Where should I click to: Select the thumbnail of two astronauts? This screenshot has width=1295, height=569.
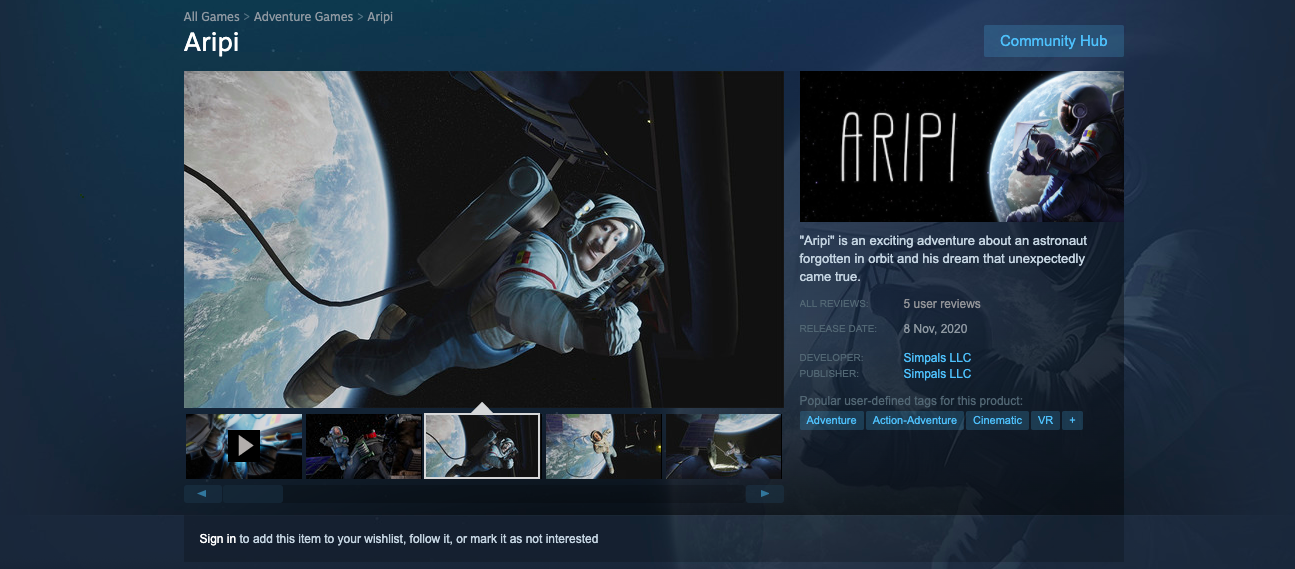pos(363,446)
